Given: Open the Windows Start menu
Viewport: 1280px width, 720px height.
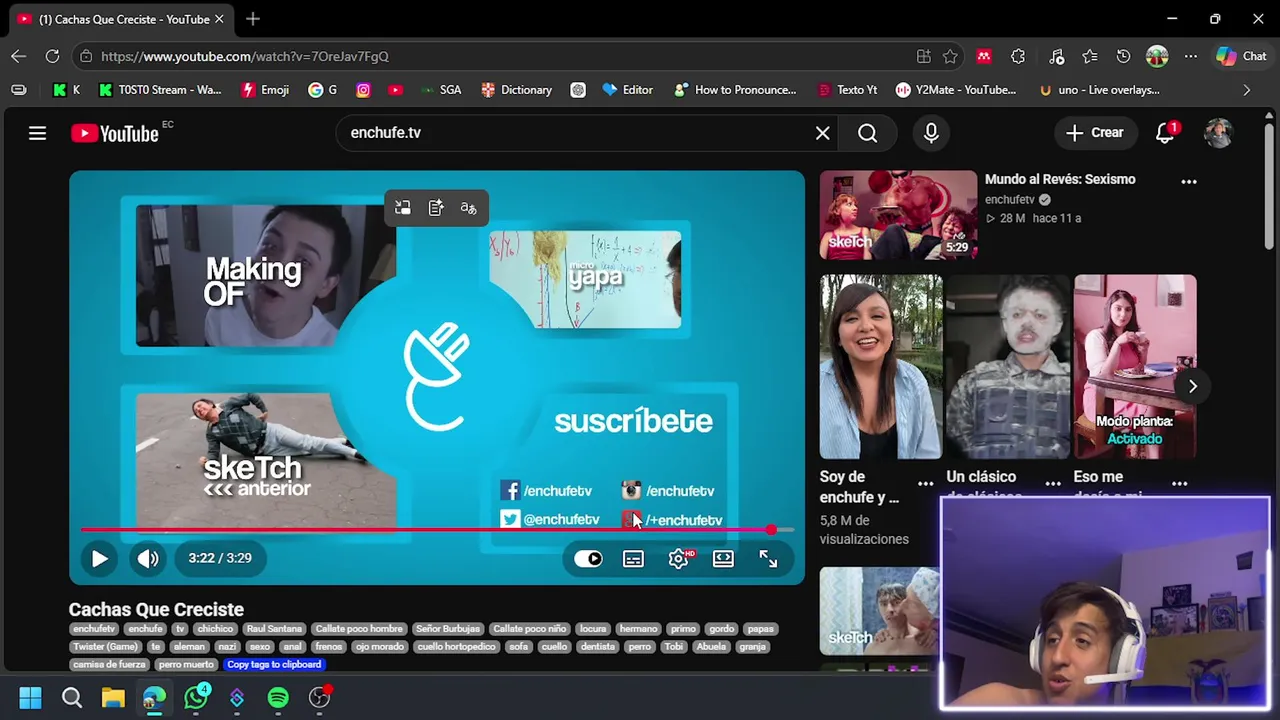Looking at the screenshot, I should [x=30, y=698].
